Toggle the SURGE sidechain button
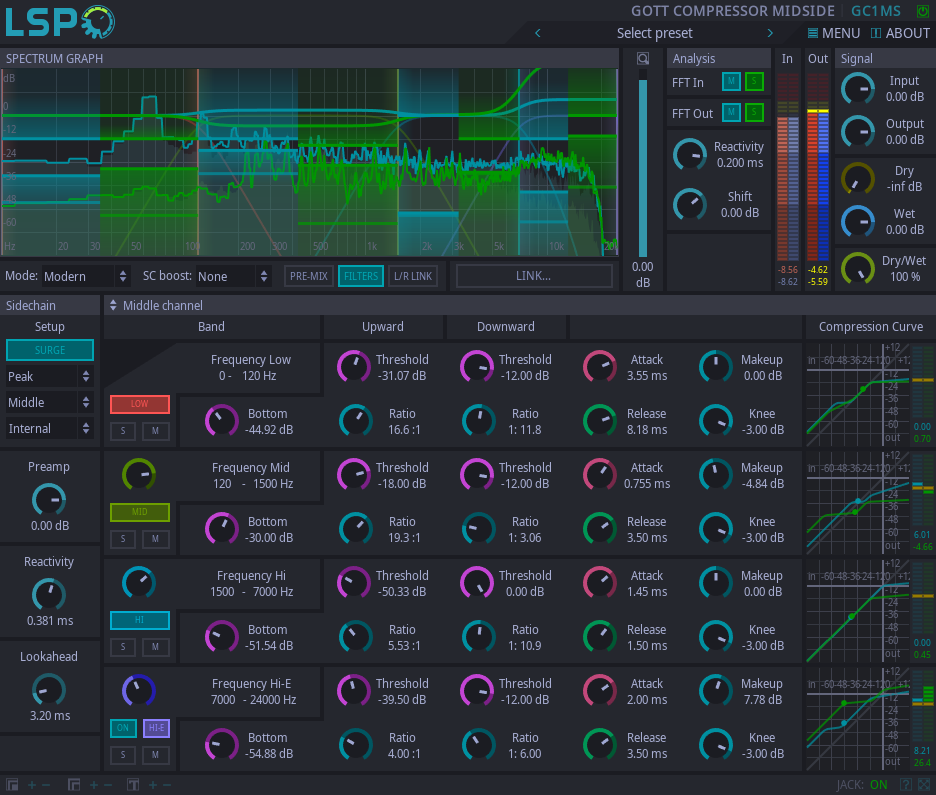The image size is (936, 795). 50,350
